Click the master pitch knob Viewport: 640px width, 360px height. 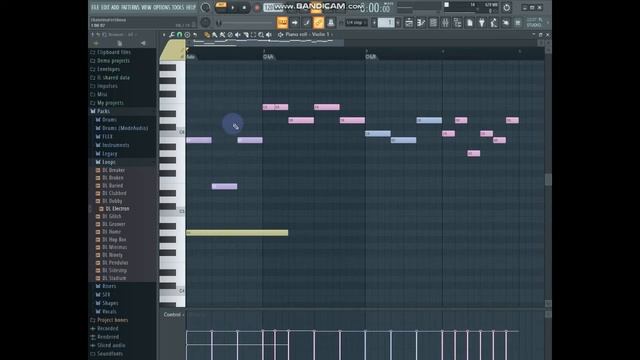(x=205, y=22)
